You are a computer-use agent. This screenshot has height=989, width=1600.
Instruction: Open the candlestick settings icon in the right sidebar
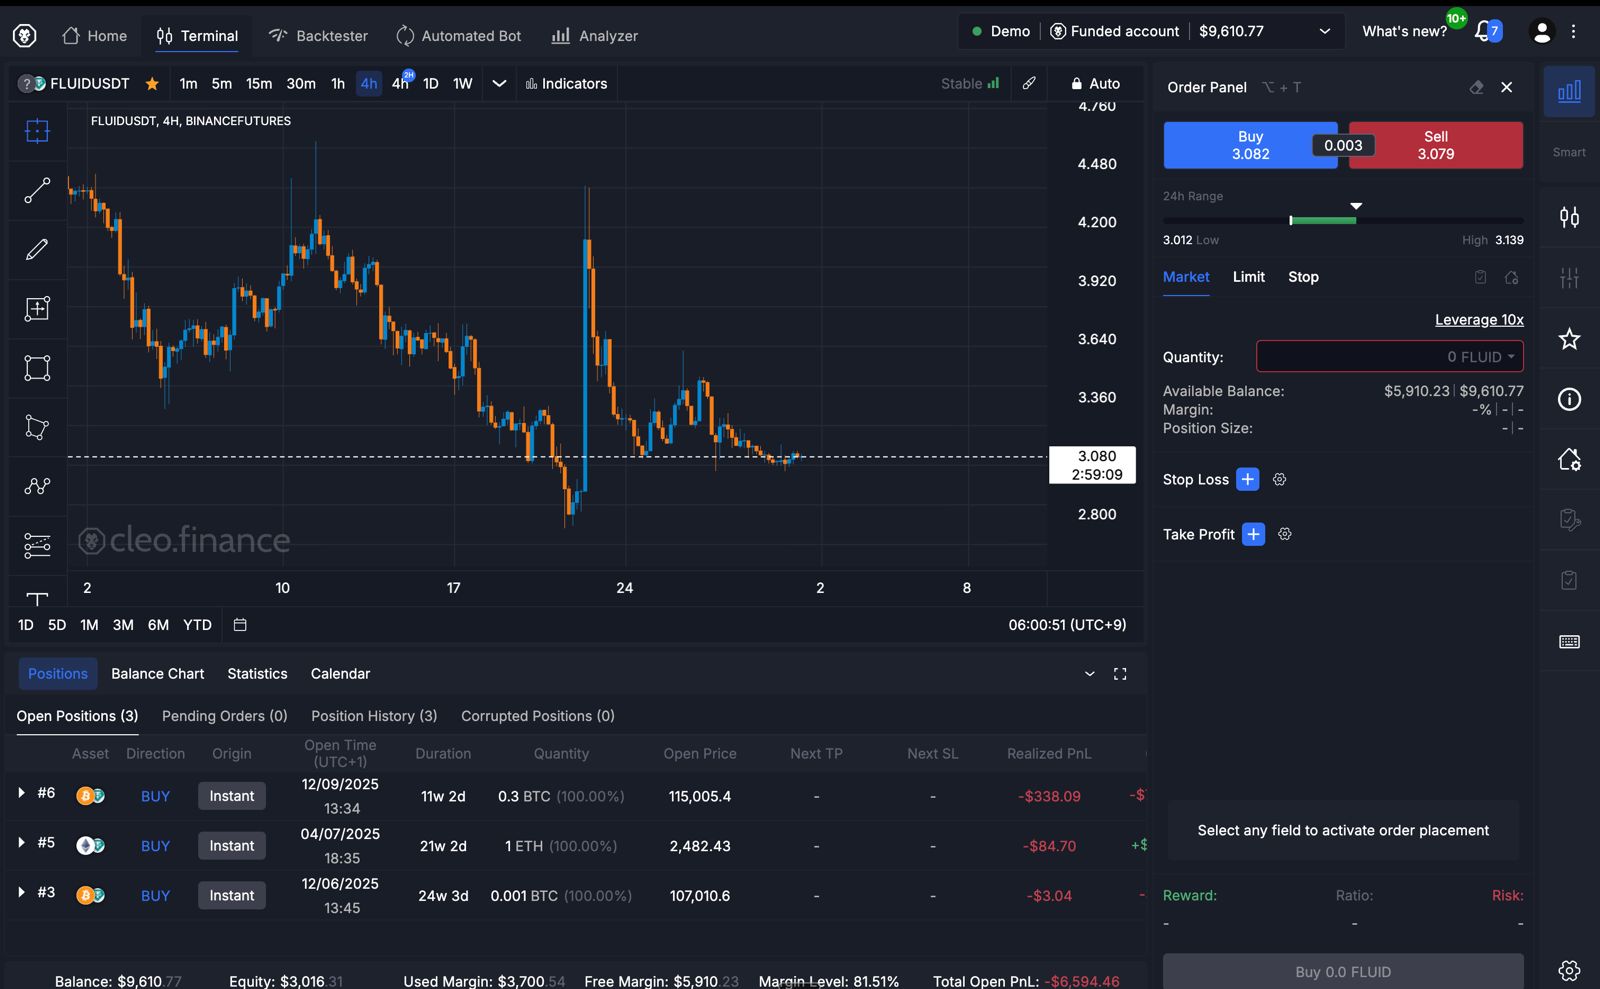tap(1568, 217)
